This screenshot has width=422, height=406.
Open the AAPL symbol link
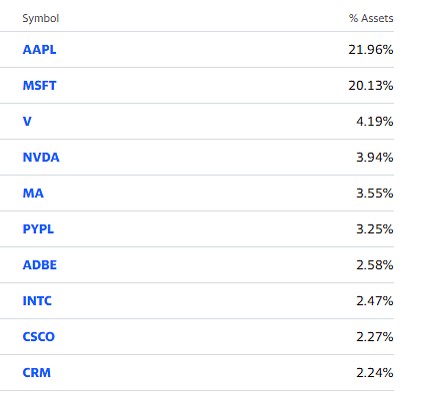[x=39, y=50]
